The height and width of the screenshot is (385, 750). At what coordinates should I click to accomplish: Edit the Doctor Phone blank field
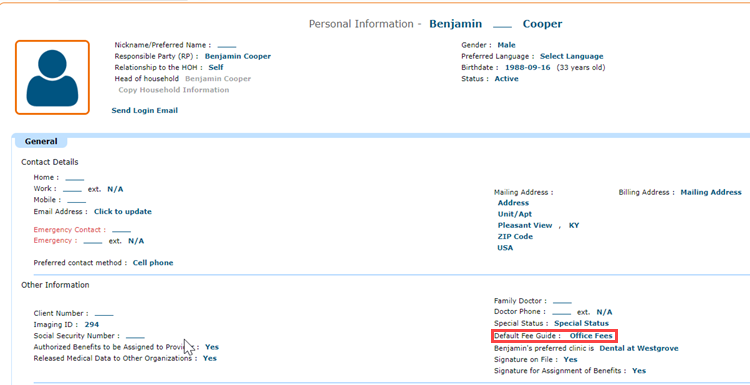[x=562, y=312]
